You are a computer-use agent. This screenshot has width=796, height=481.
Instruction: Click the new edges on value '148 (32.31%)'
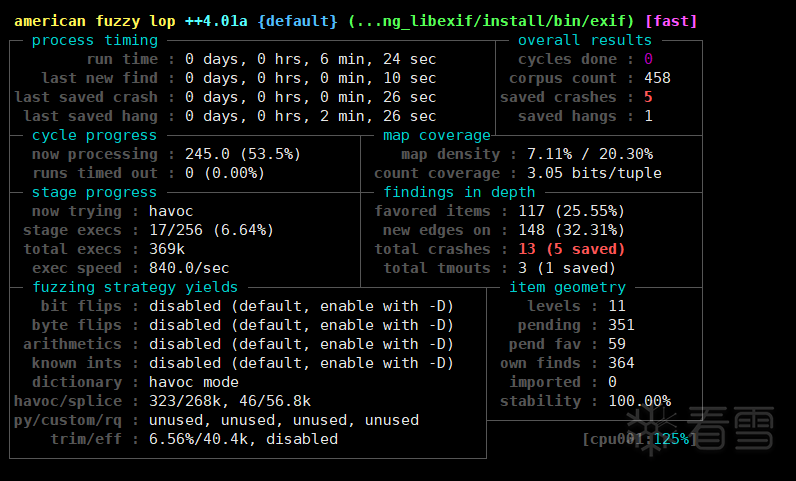tap(572, 230)
